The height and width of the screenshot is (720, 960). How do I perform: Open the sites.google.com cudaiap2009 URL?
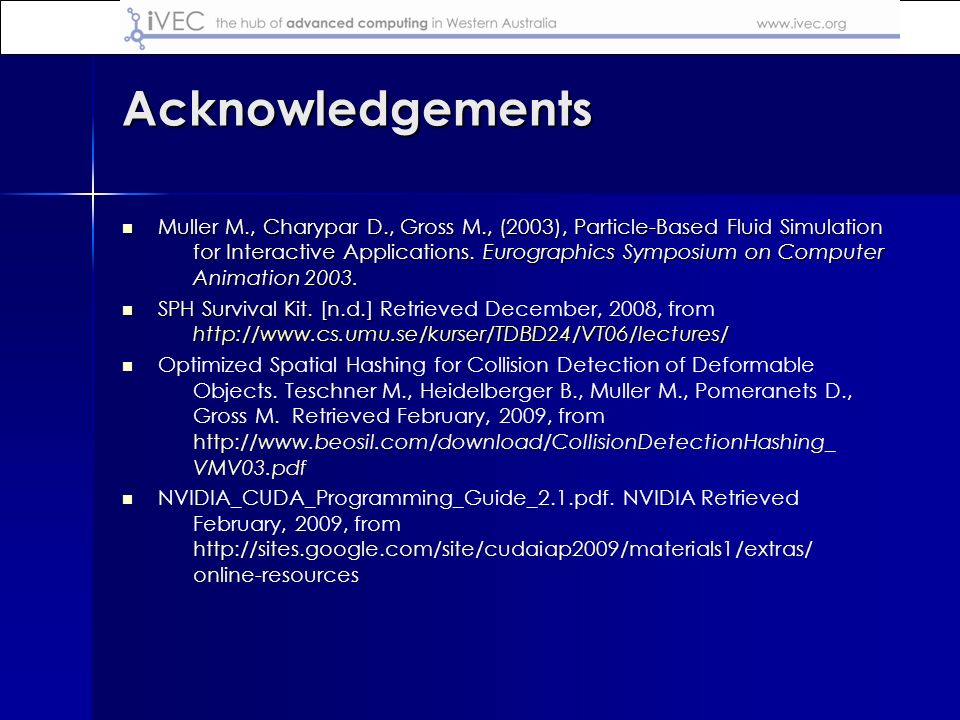(503, 549)
